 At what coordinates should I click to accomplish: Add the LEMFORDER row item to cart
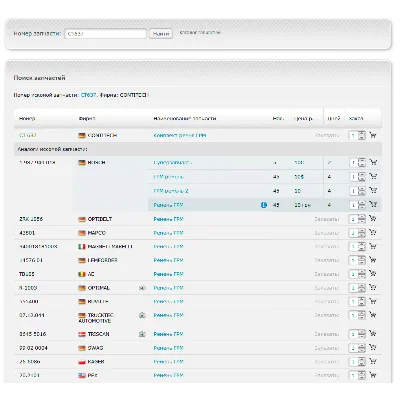tap(373, 260)
